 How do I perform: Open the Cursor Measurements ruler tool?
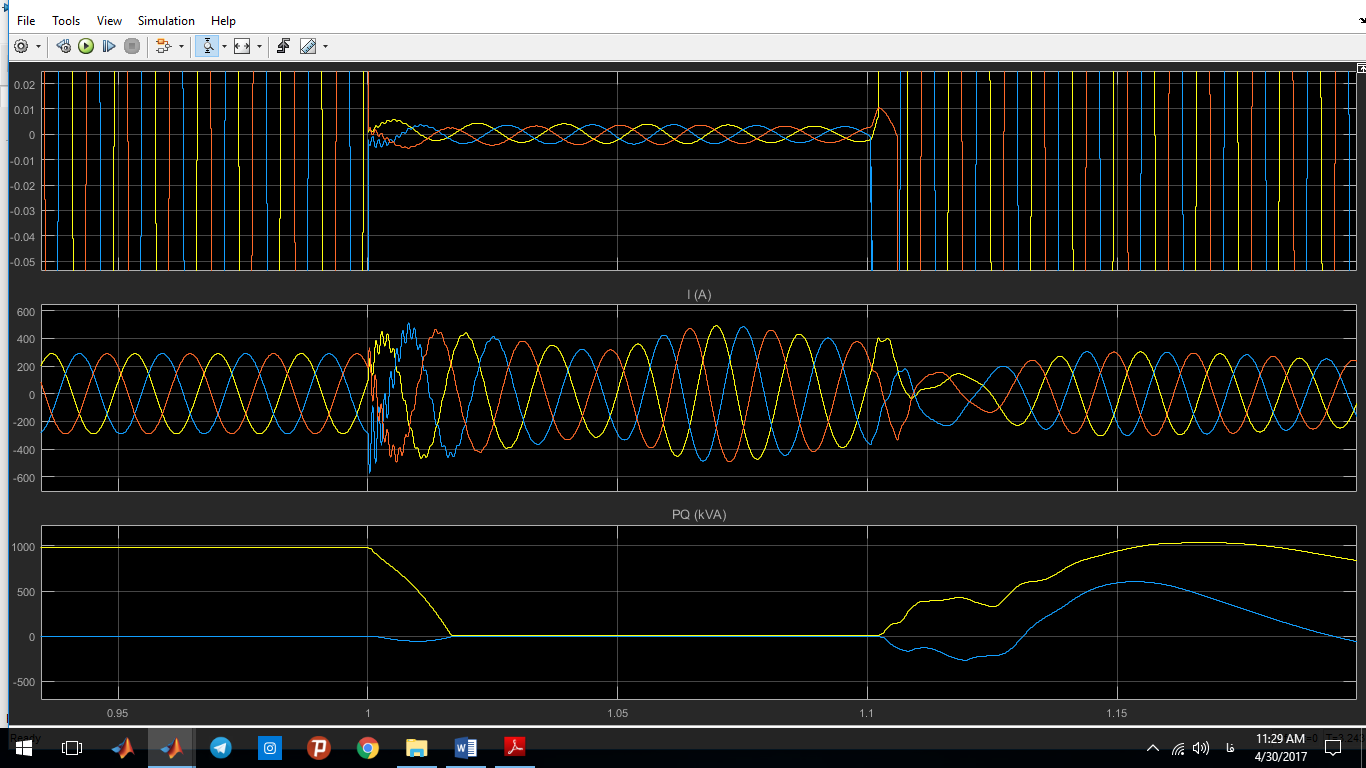pyautogui.click(x=308, y=46)
